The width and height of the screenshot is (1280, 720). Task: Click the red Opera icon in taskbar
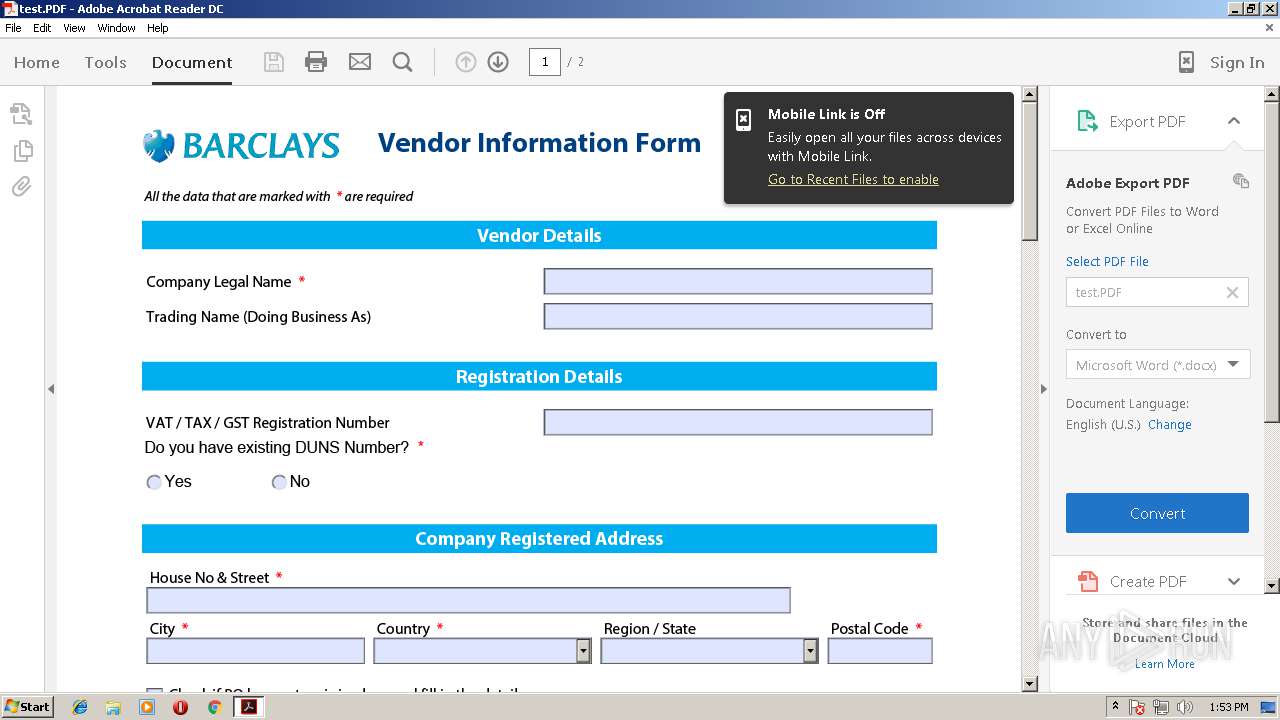point(180,707)
